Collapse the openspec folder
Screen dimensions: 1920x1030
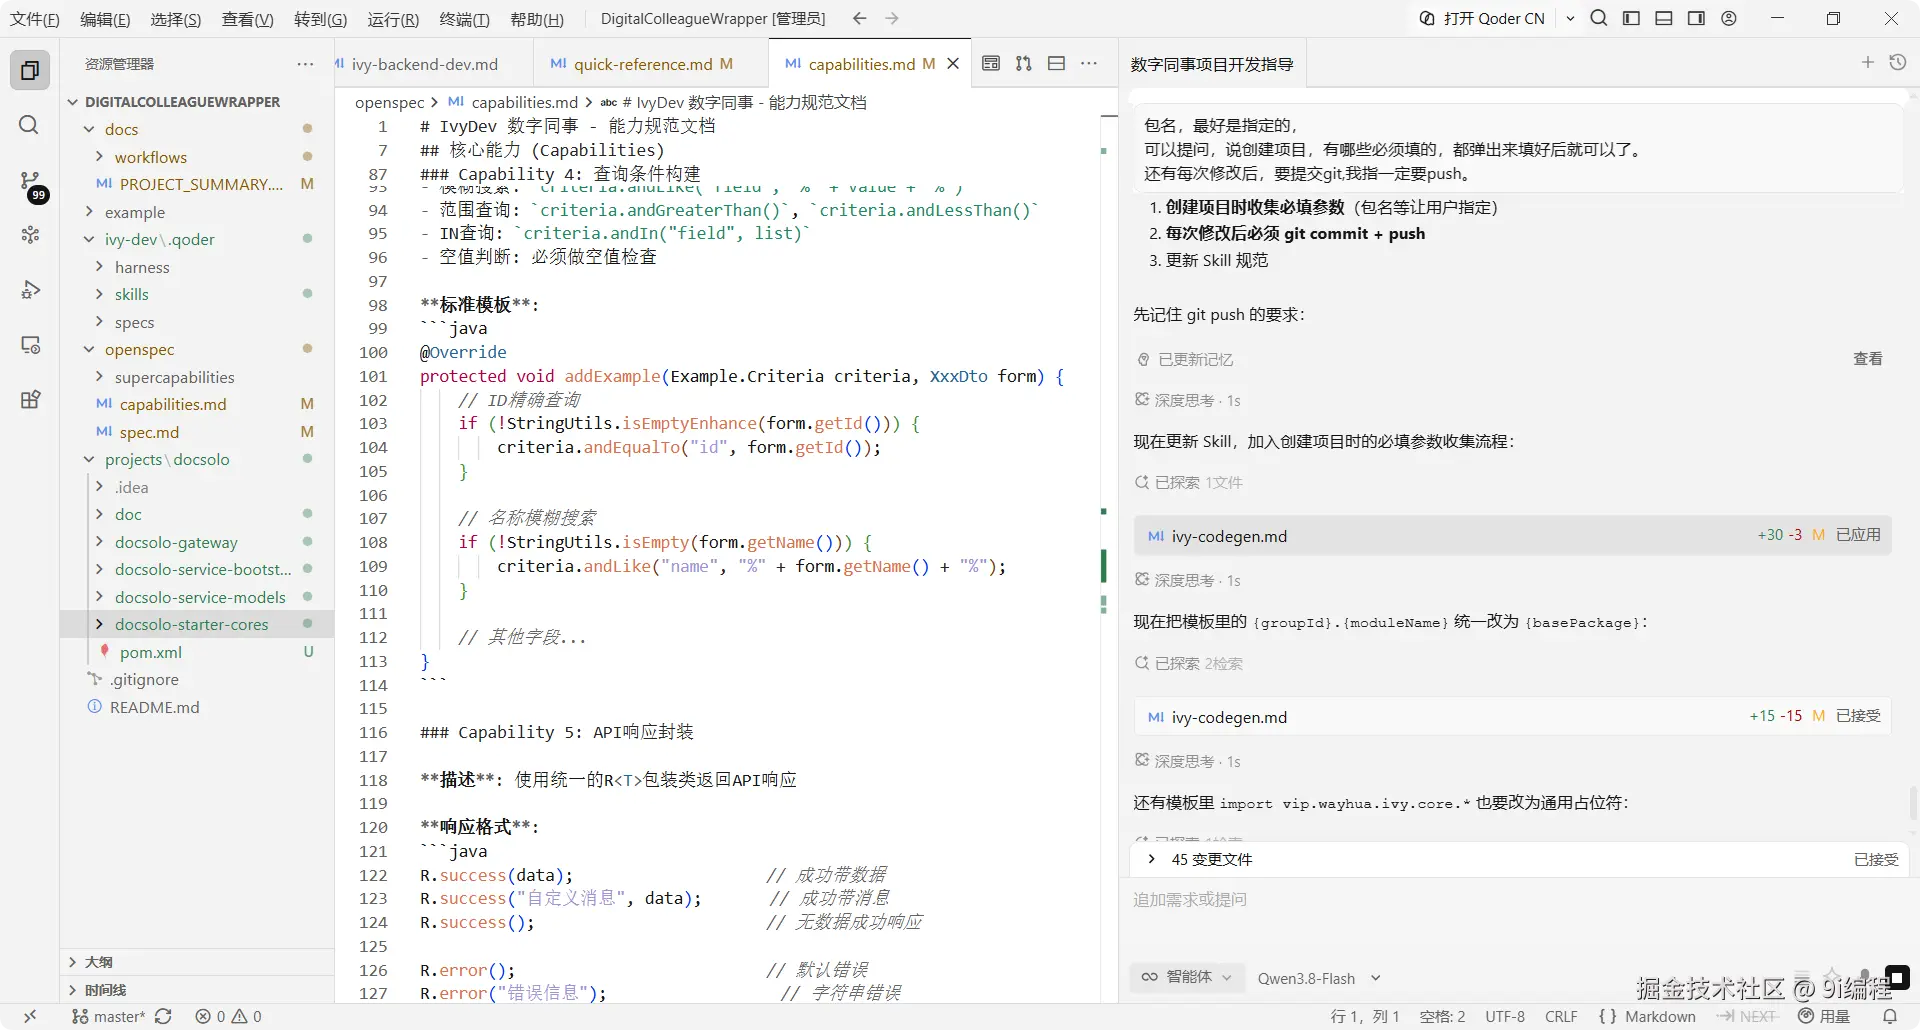pyautogui.click(x=89, y=349)
